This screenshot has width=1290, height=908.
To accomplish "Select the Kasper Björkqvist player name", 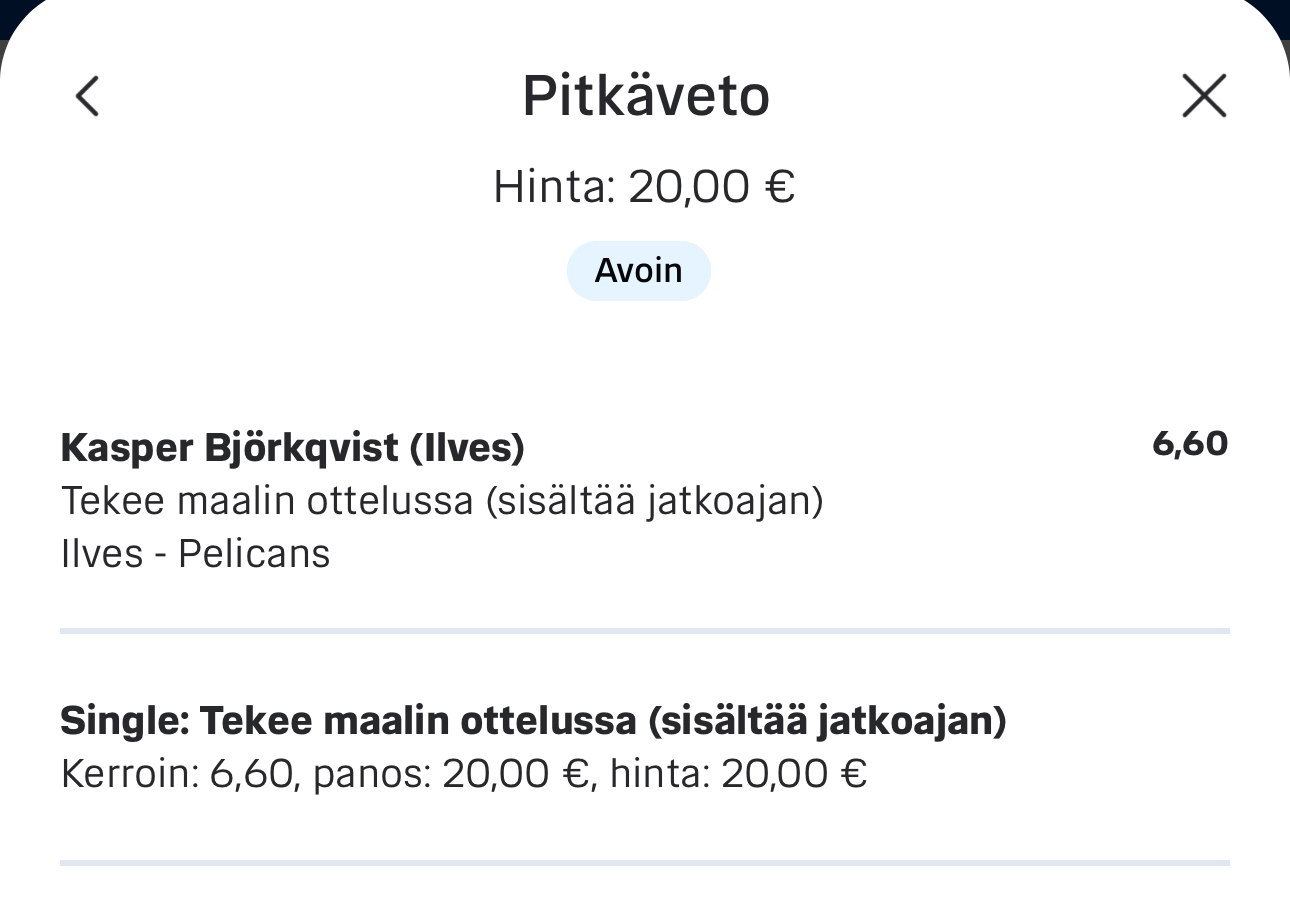I will [230, 448].
